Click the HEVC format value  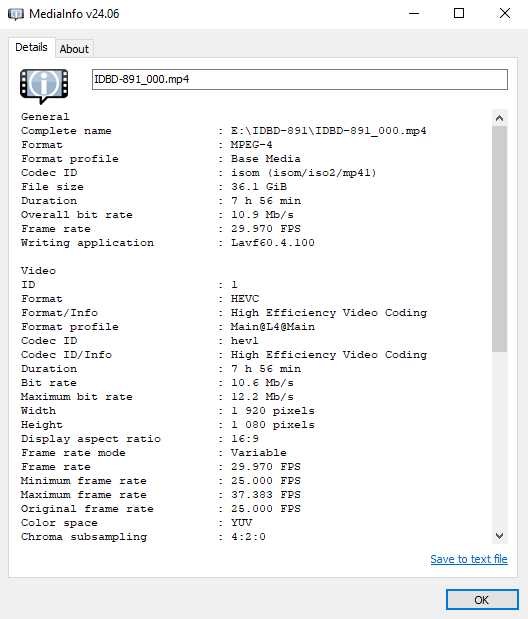point(245,299)
